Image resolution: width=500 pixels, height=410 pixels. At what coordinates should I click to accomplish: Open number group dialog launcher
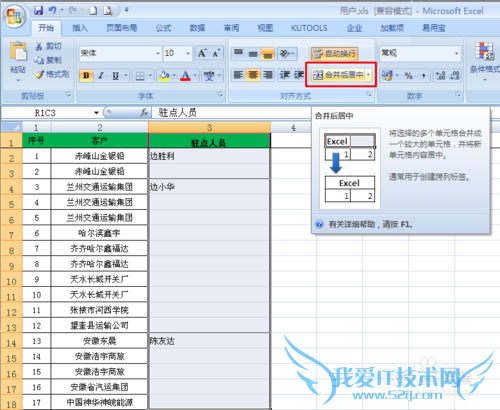click(458, 94)
